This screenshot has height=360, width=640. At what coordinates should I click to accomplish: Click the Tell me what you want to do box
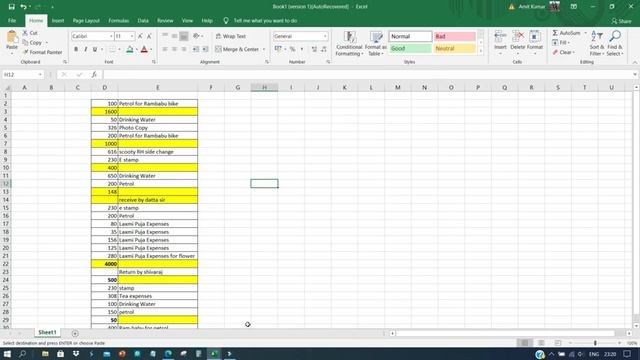[x=260, y=21]
